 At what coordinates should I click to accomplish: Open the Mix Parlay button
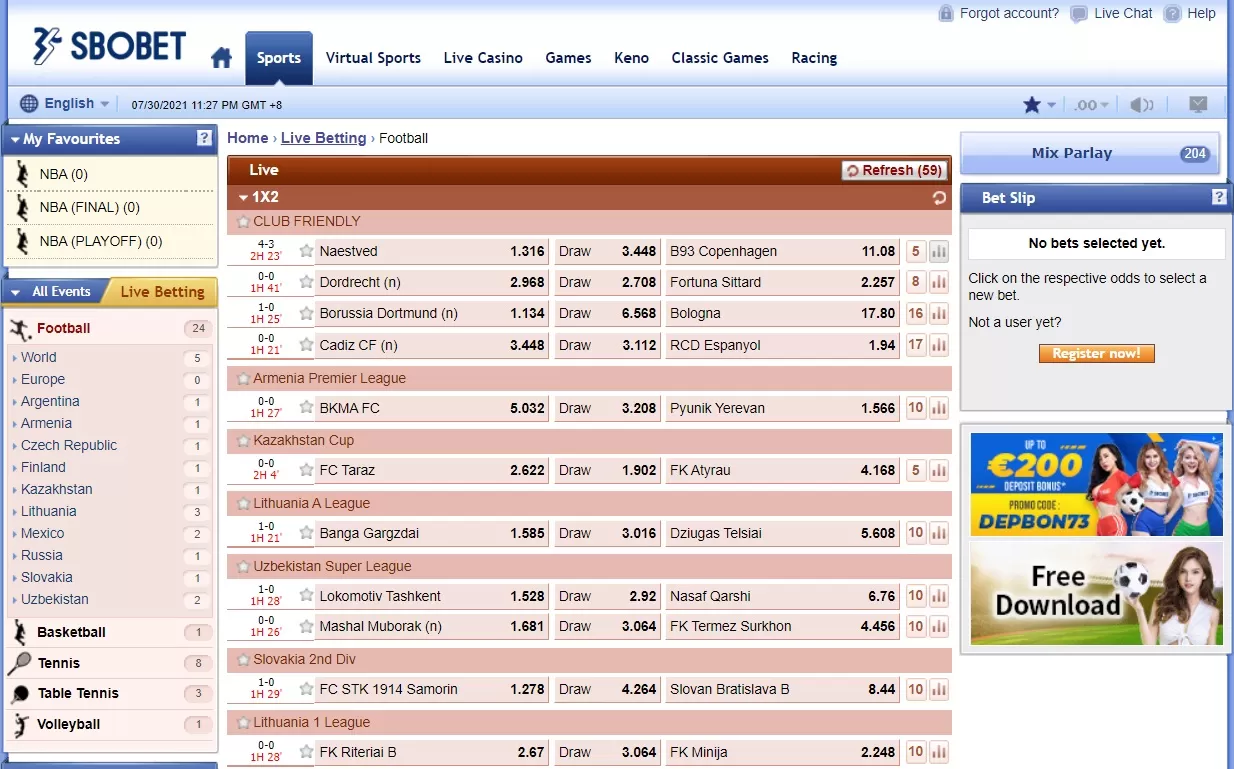(1090, 153)
